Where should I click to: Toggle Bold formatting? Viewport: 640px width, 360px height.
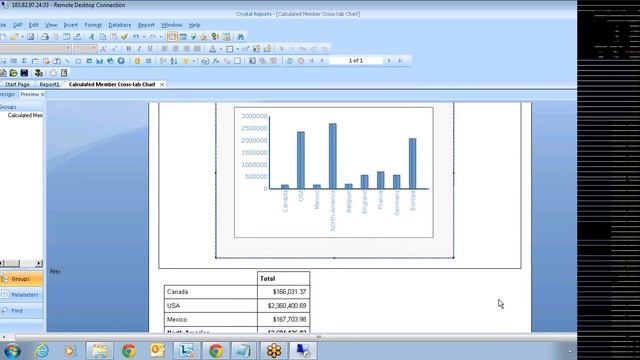129,49
